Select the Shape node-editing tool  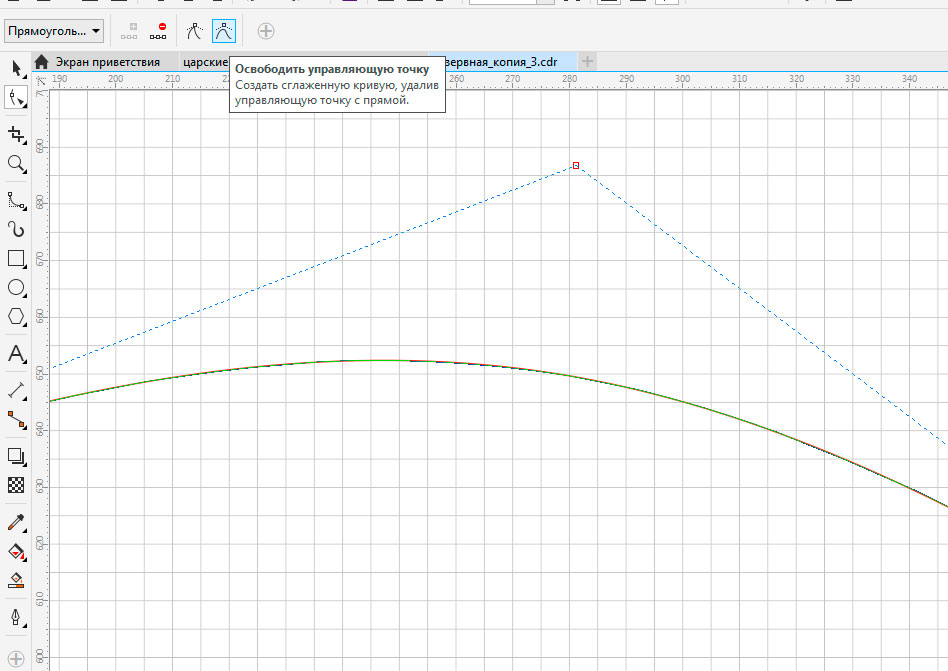click(16, 98)
